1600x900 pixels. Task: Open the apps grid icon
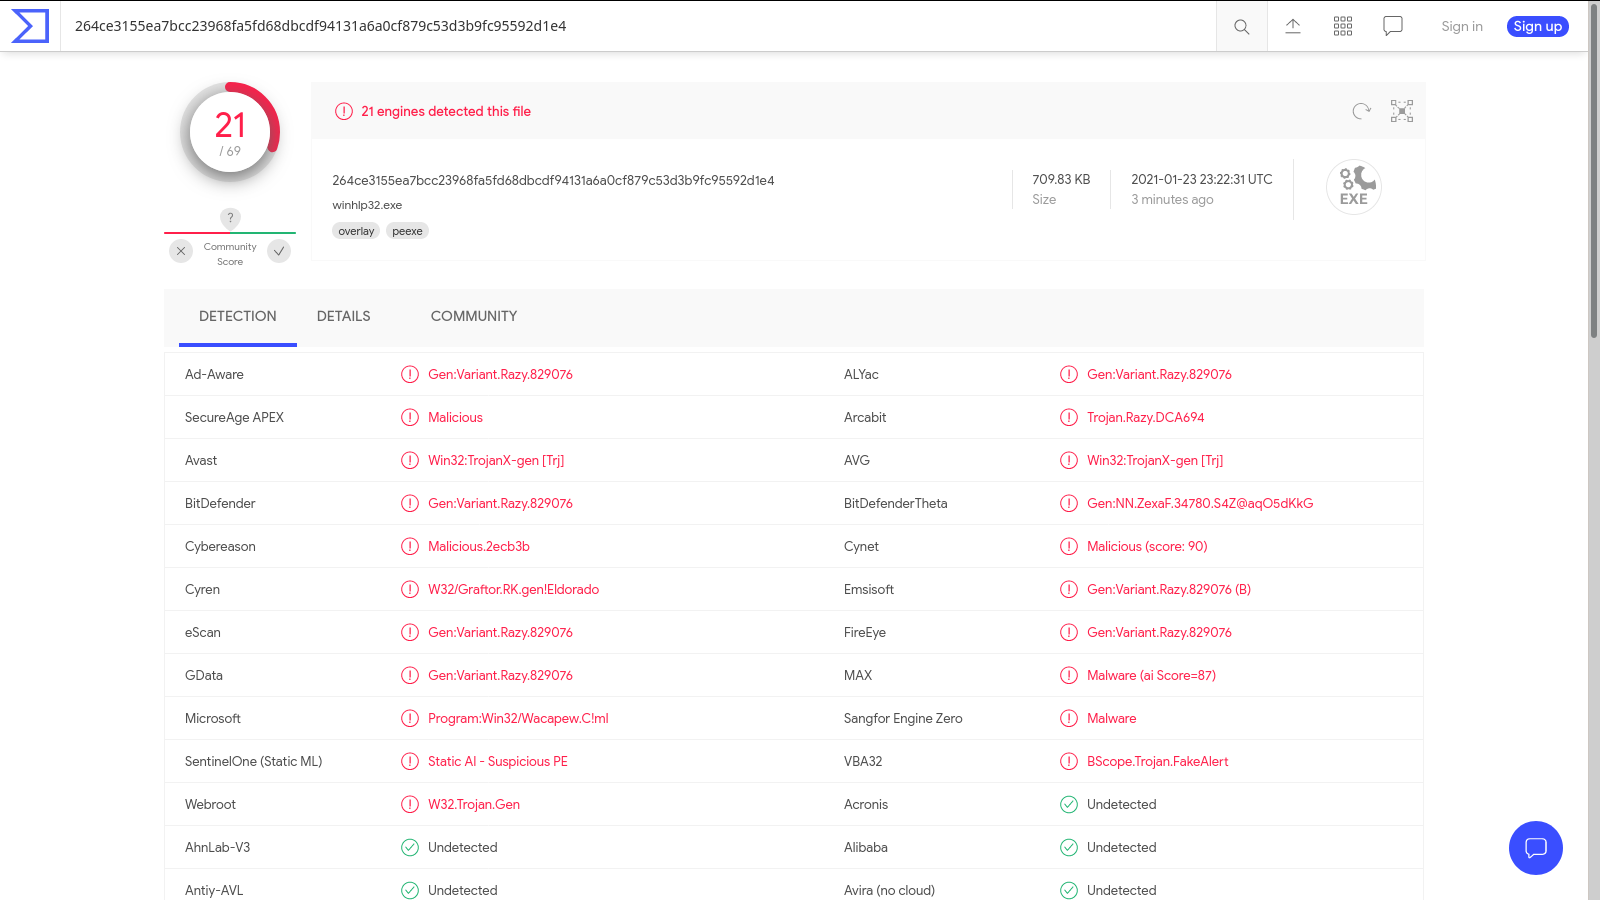[1343, 26]
